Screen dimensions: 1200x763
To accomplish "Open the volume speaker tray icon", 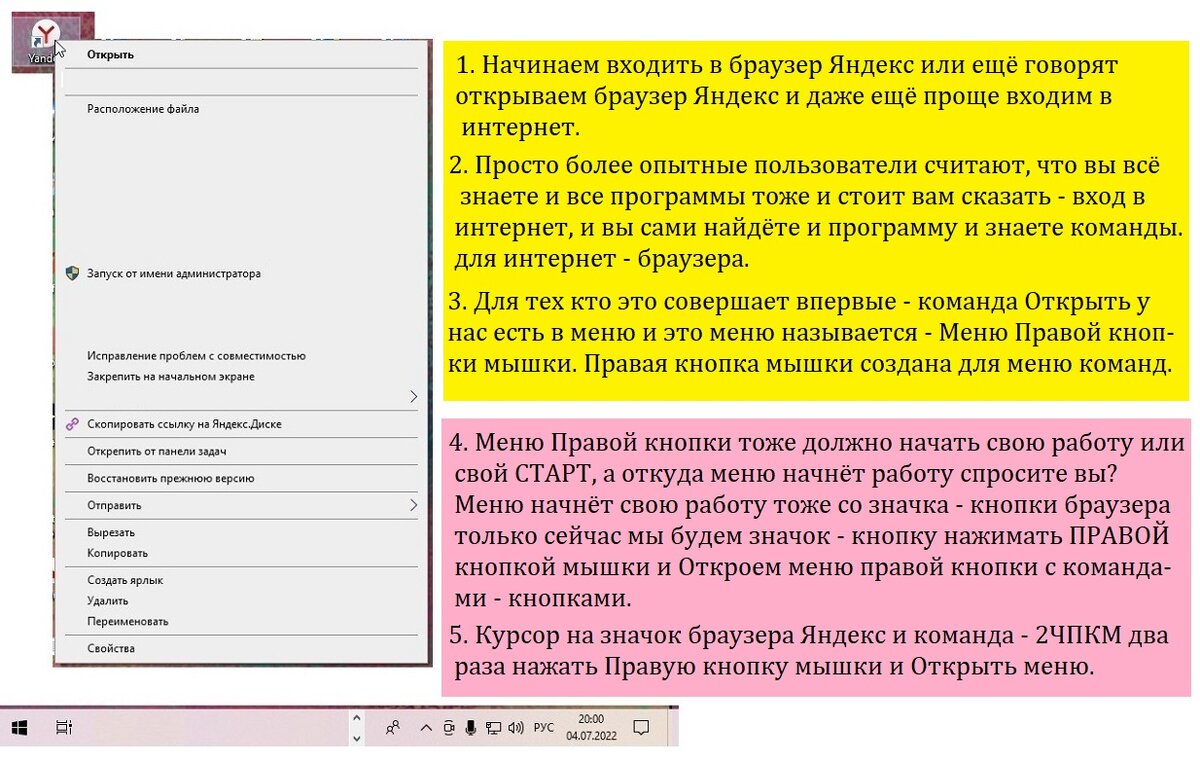I will click(x=516, y=728).
